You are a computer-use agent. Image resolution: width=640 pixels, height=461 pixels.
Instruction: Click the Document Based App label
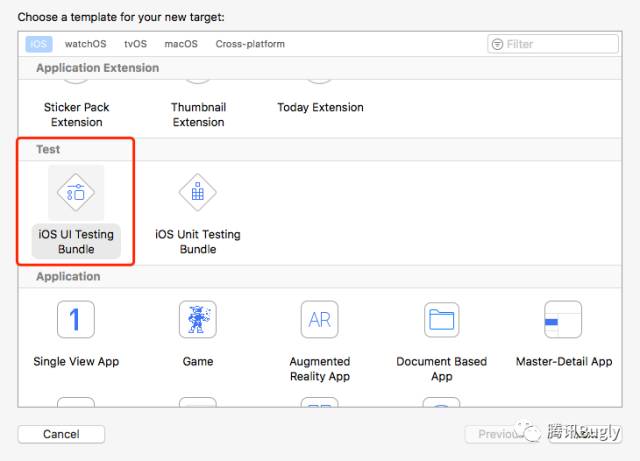coord(442,369)
